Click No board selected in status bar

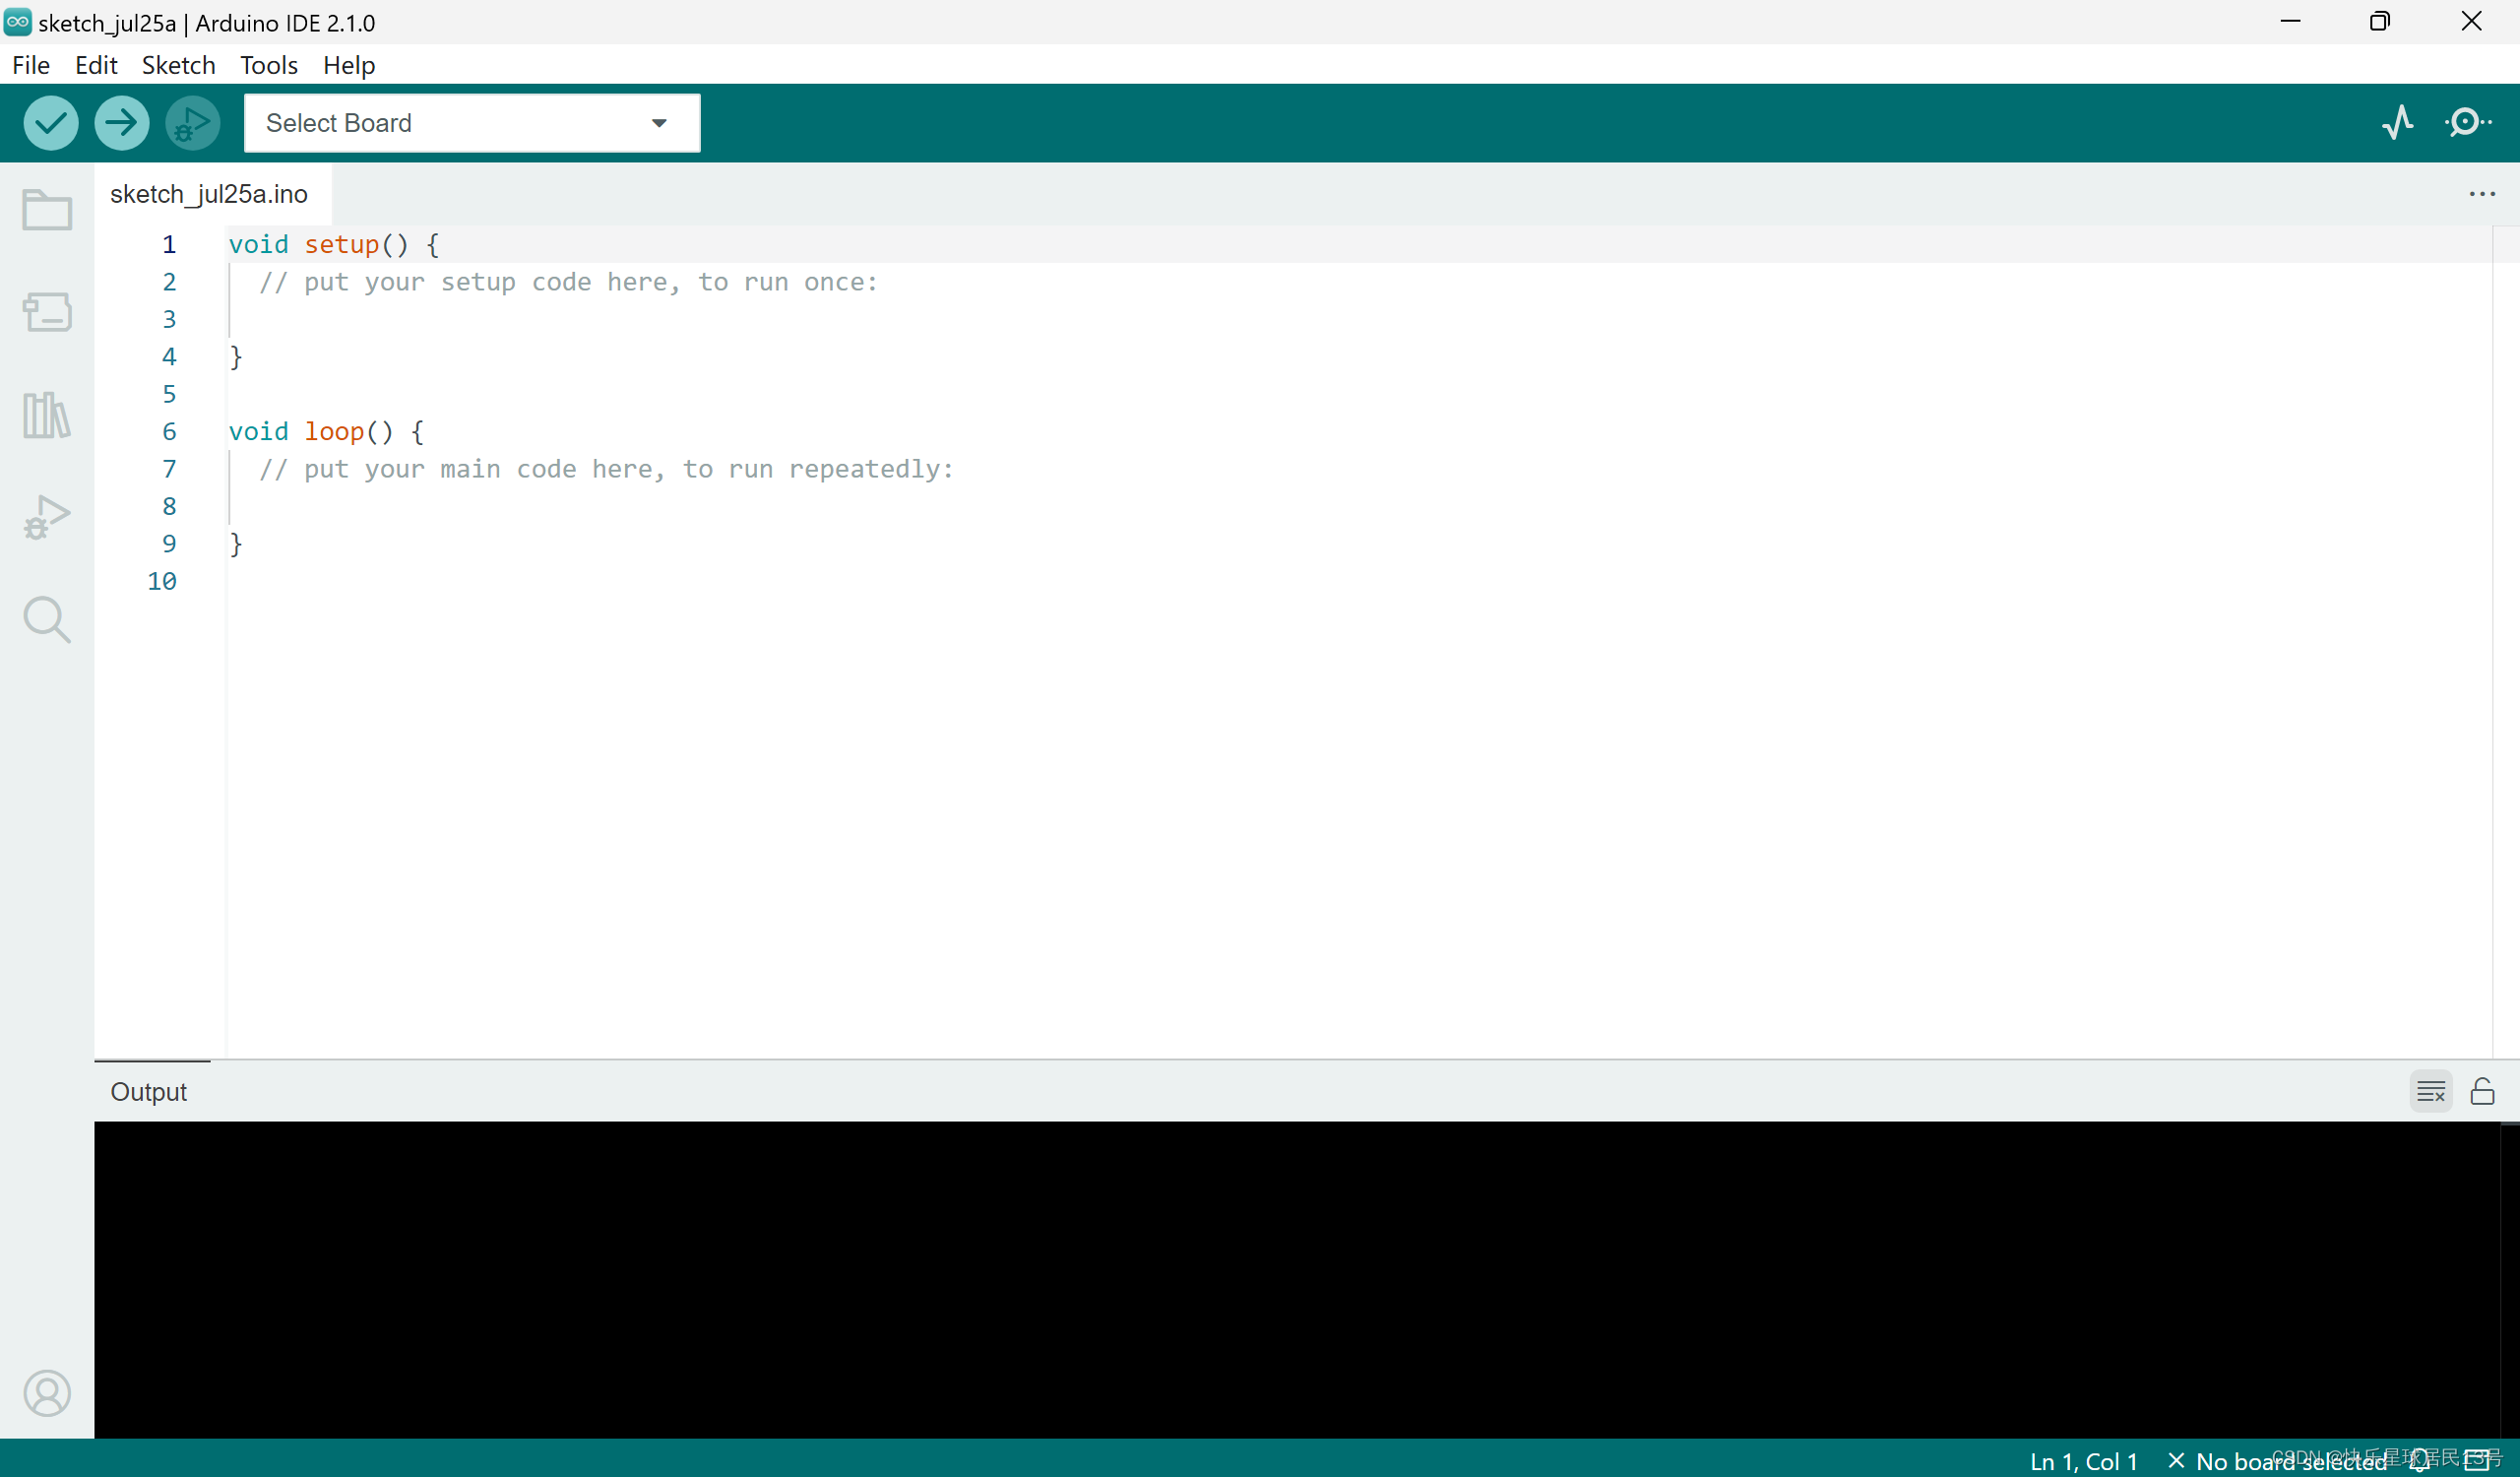2290,1461
